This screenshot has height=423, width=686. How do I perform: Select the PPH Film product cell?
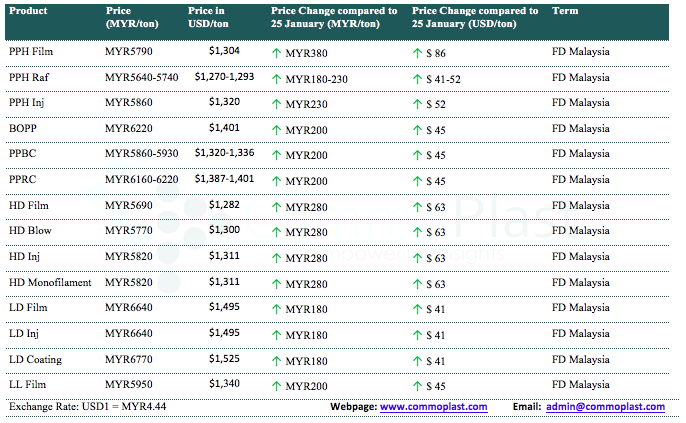pos(31,51)
